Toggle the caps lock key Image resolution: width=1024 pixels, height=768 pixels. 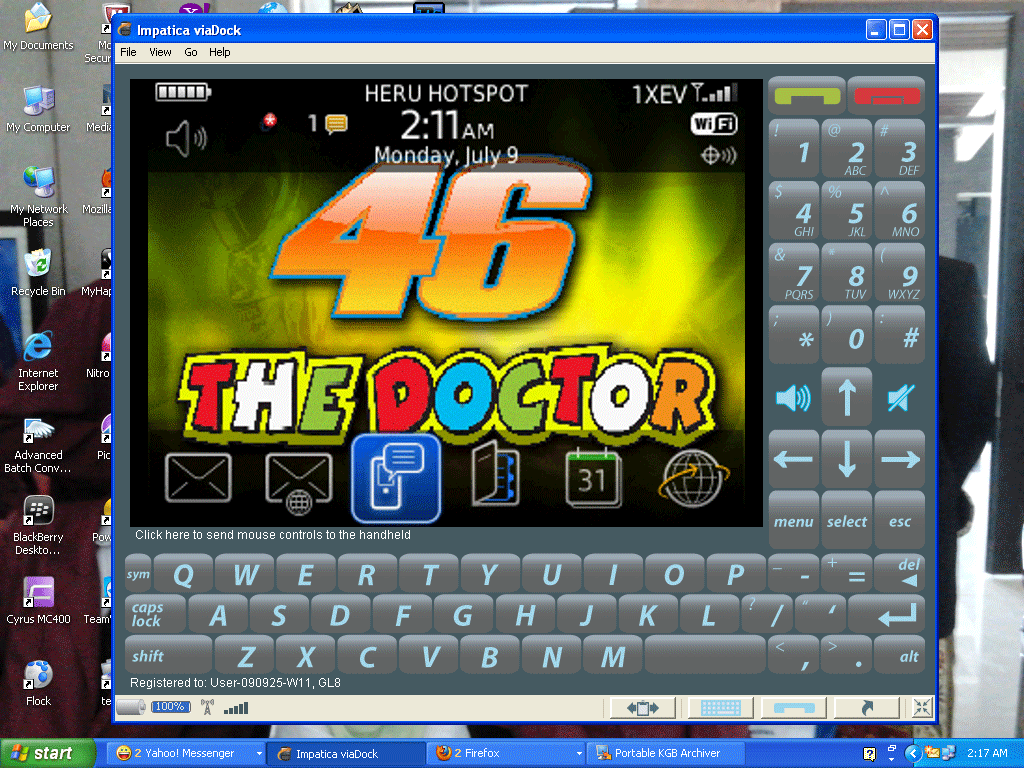[155, 614]
